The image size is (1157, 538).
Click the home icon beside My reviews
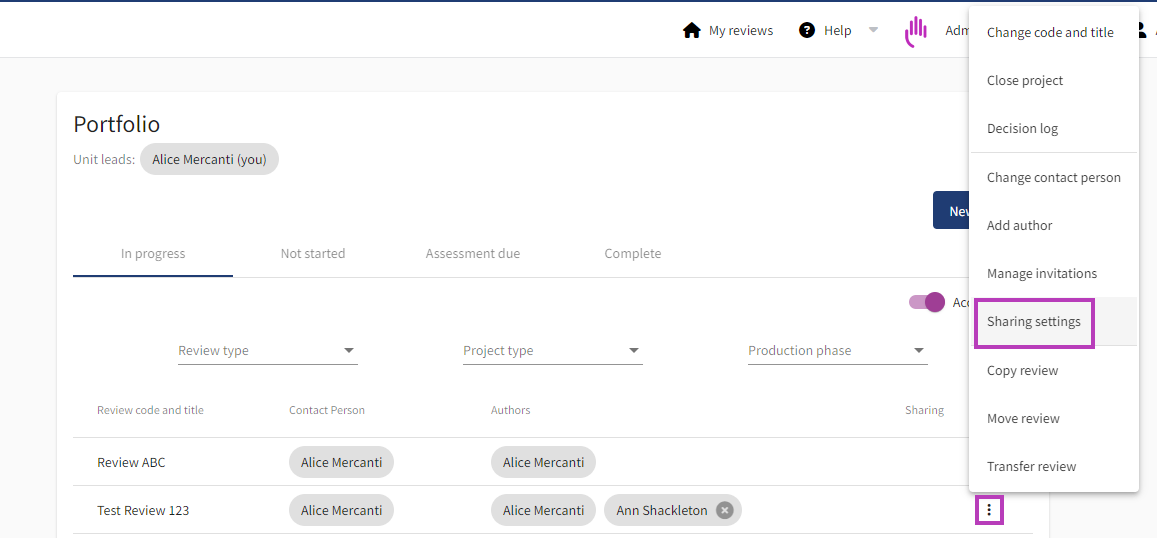click(691, 31)
